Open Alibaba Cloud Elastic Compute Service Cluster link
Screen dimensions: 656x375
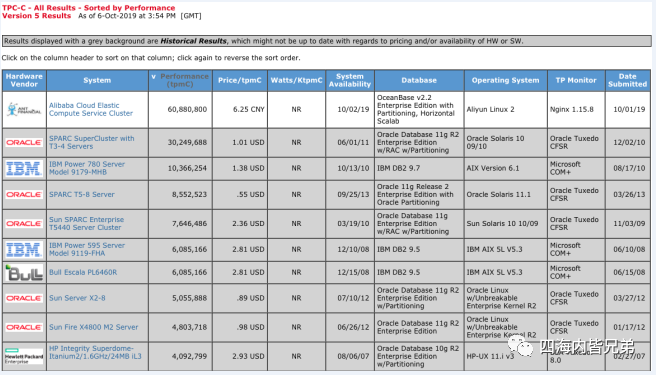click(91, 110)
